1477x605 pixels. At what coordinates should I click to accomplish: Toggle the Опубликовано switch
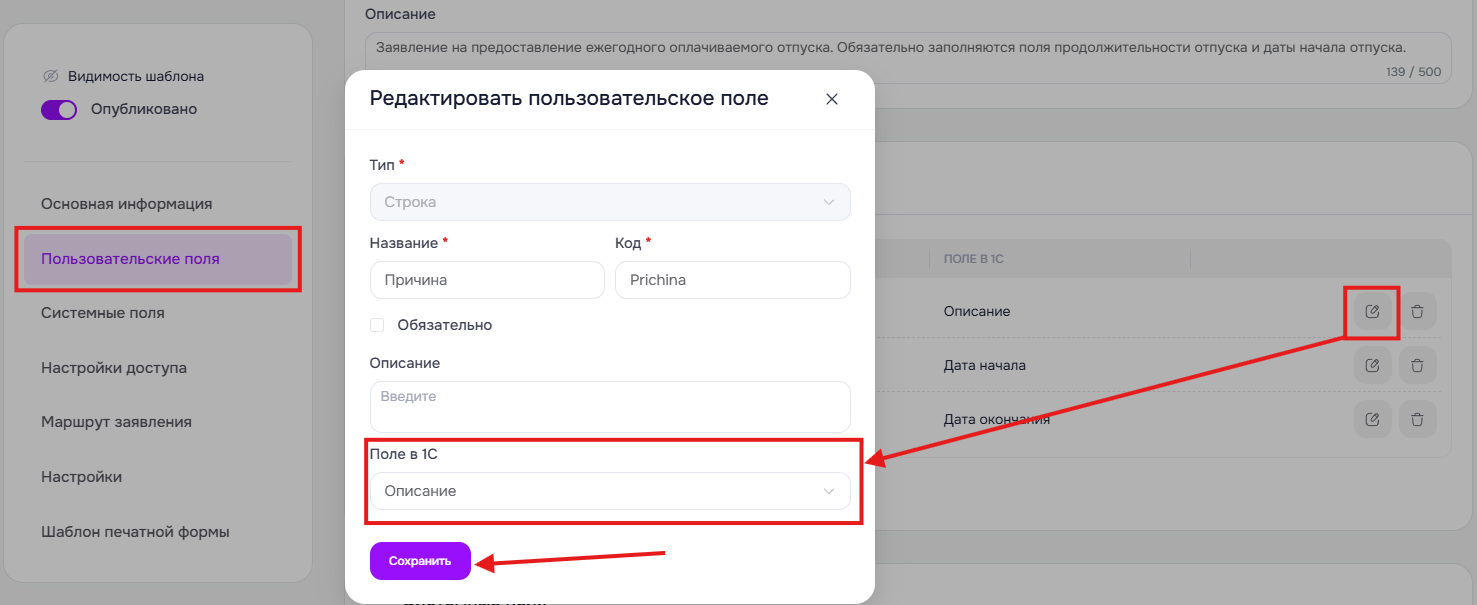(59, 110)
